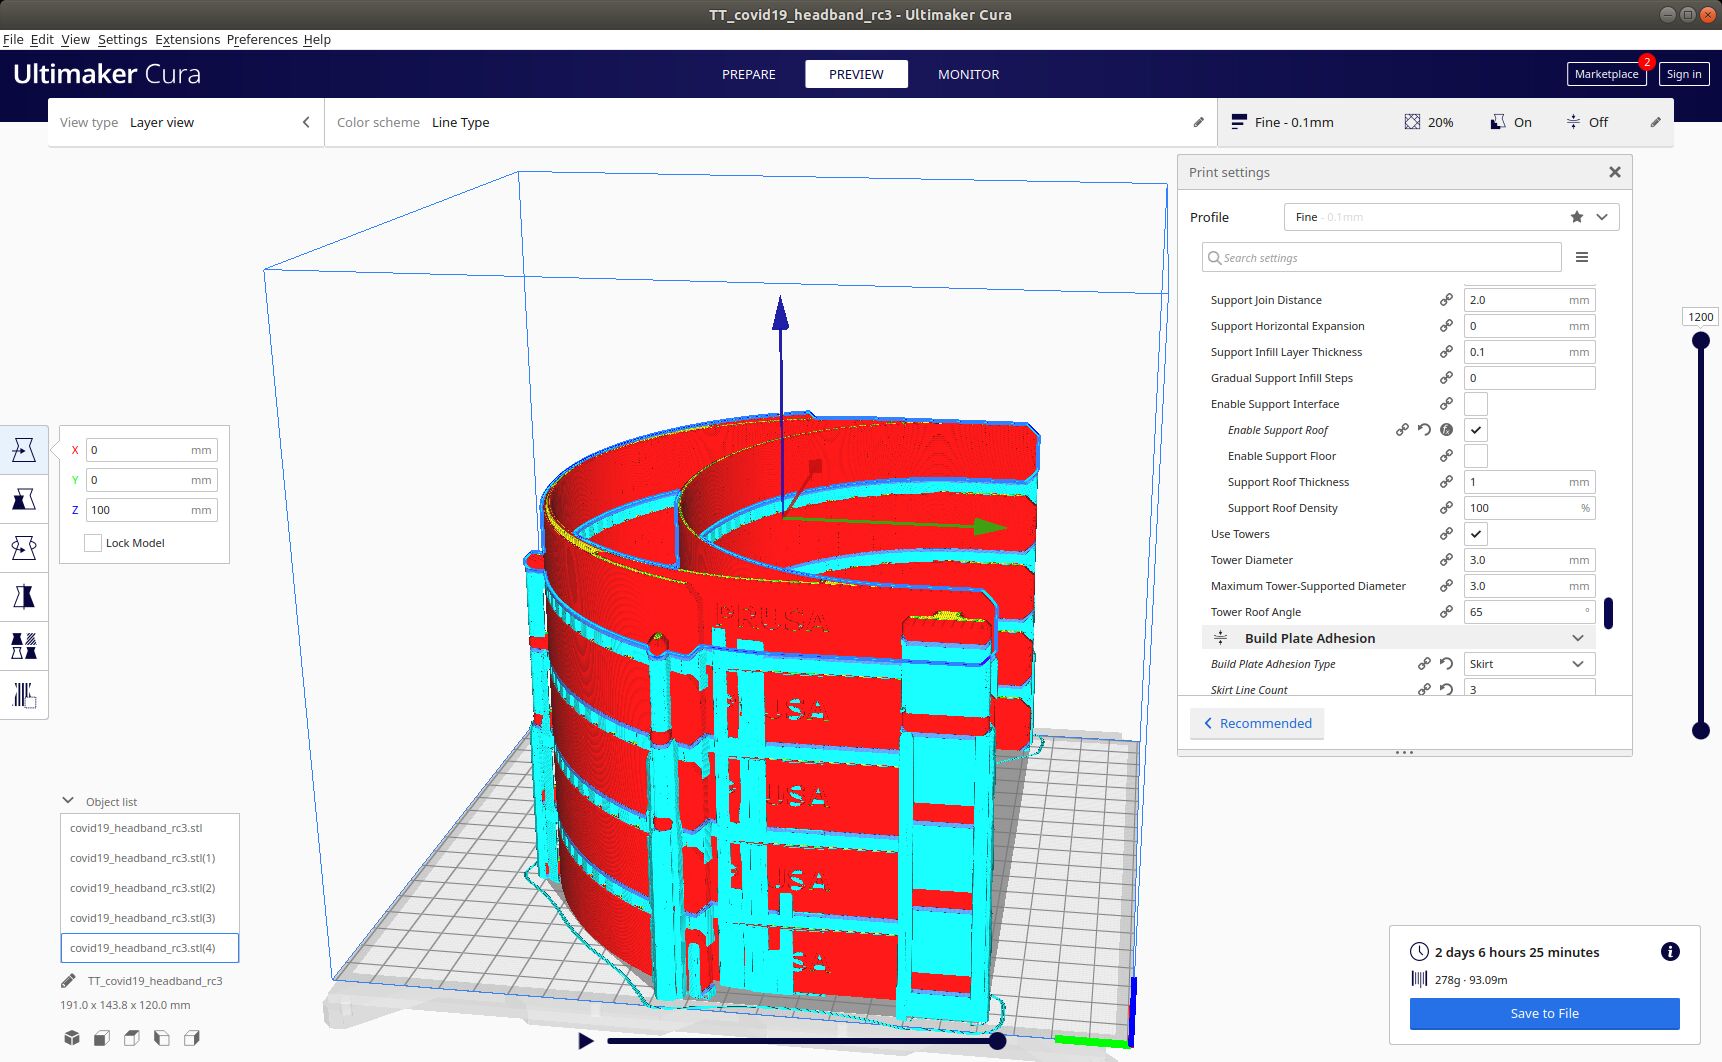The height and width of the screenshot is (1062, 1722).
Task: Open the Support Blocker tool
Action: (24, 695)
